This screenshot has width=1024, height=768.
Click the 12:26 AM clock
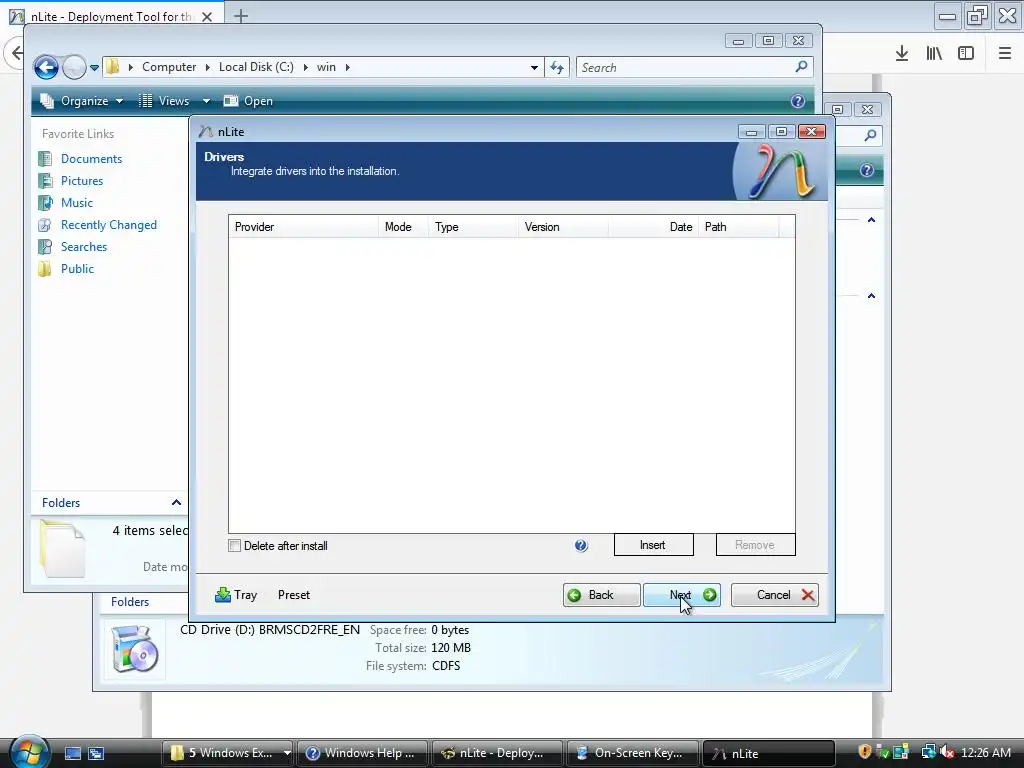986,753
